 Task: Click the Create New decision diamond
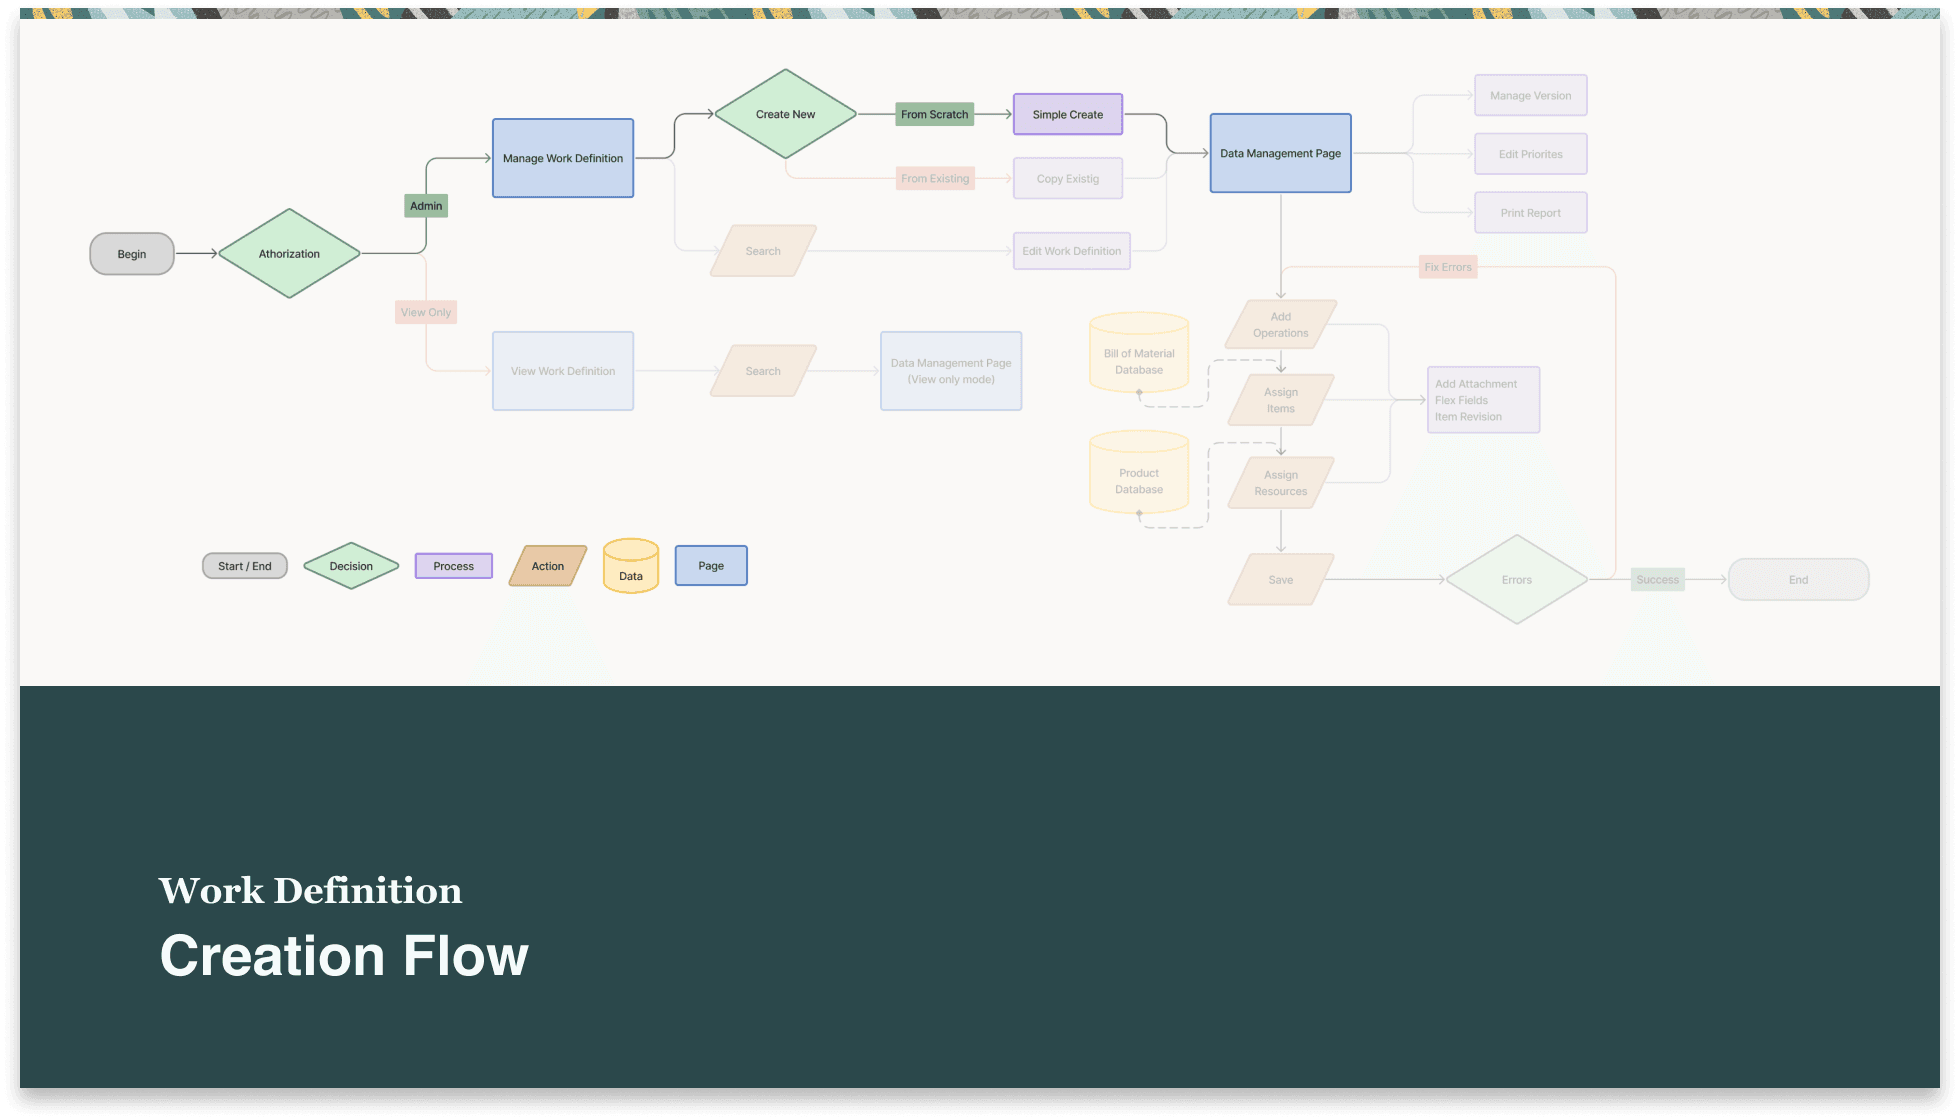(x=785, y=114)
